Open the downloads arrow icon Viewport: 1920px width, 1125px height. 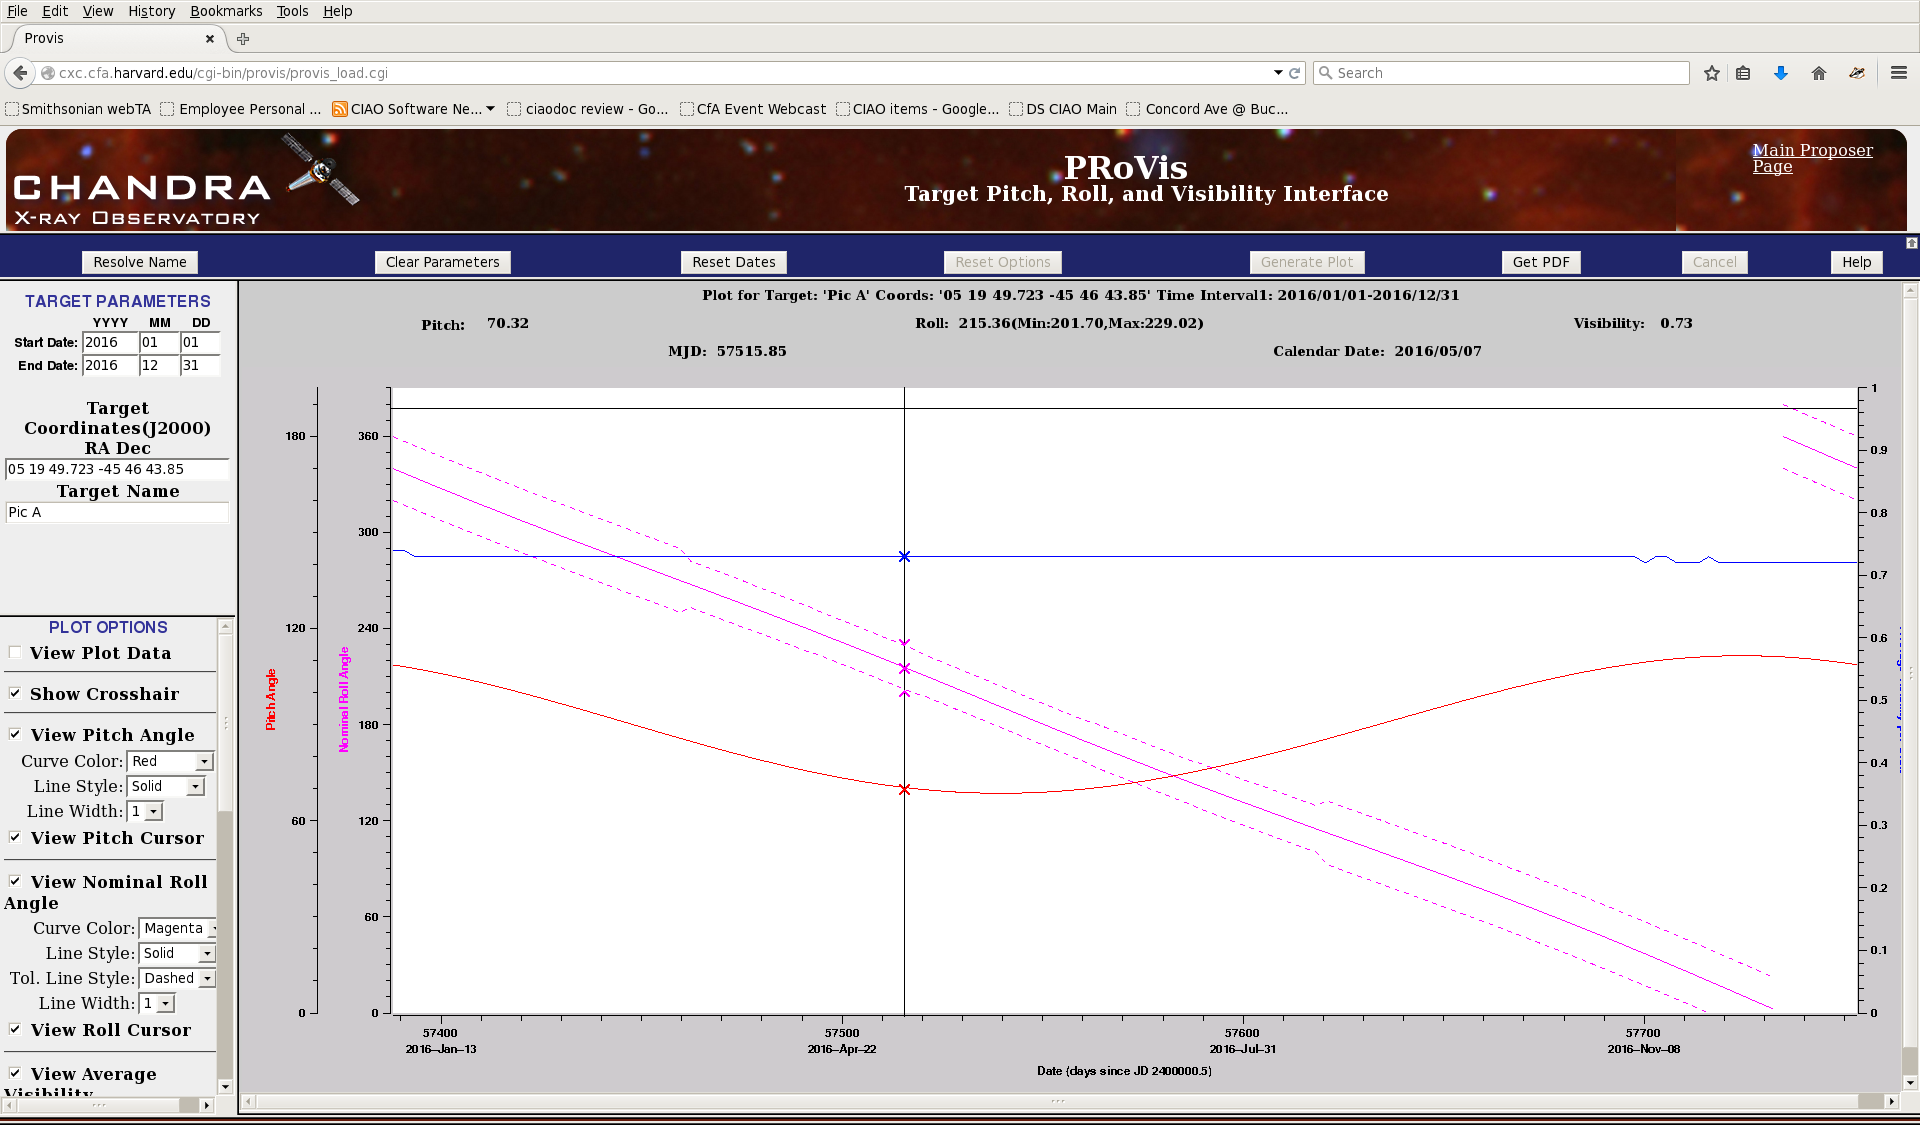1781,73
